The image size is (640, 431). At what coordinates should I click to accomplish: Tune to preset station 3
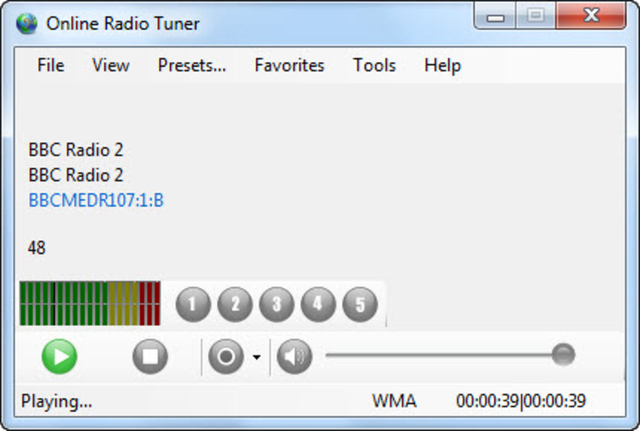(277, 304)
